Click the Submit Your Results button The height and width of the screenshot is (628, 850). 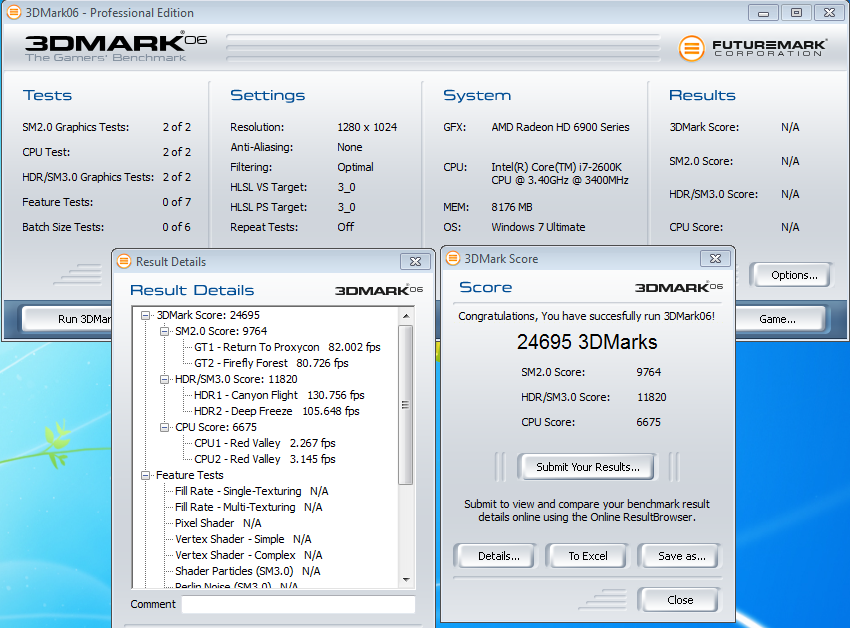pyautogui.click(x=587, y=467)
